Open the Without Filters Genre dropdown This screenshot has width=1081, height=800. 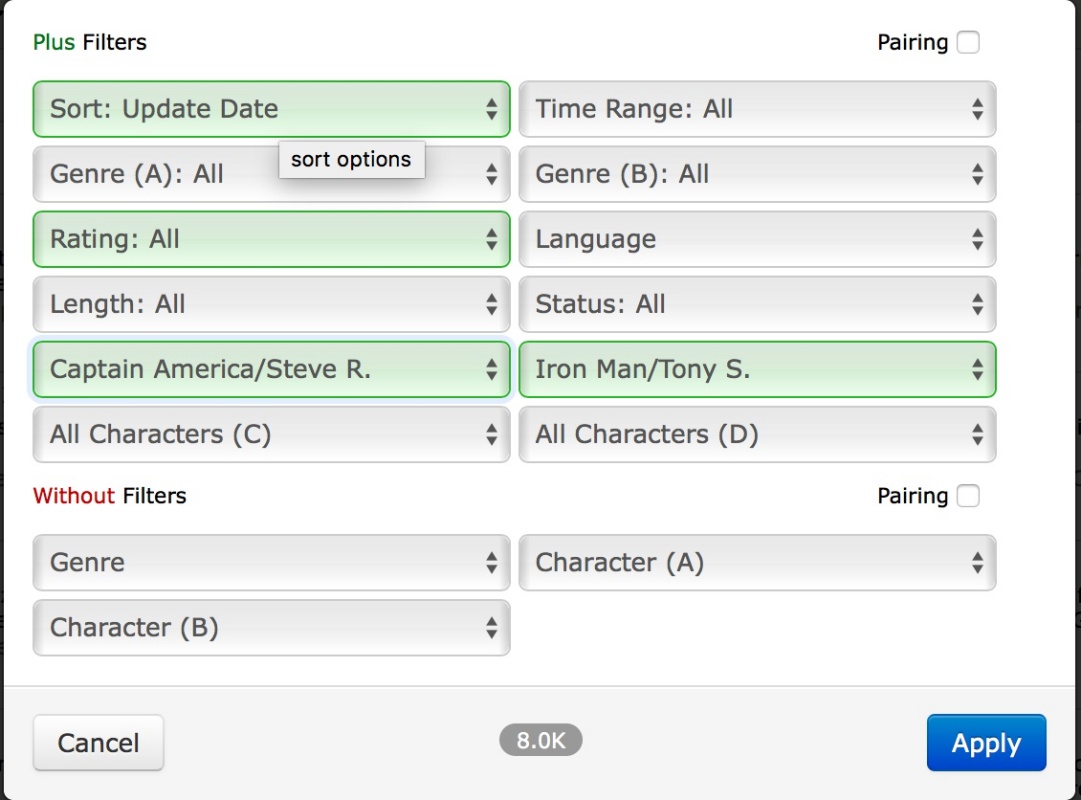click(271, 562)
